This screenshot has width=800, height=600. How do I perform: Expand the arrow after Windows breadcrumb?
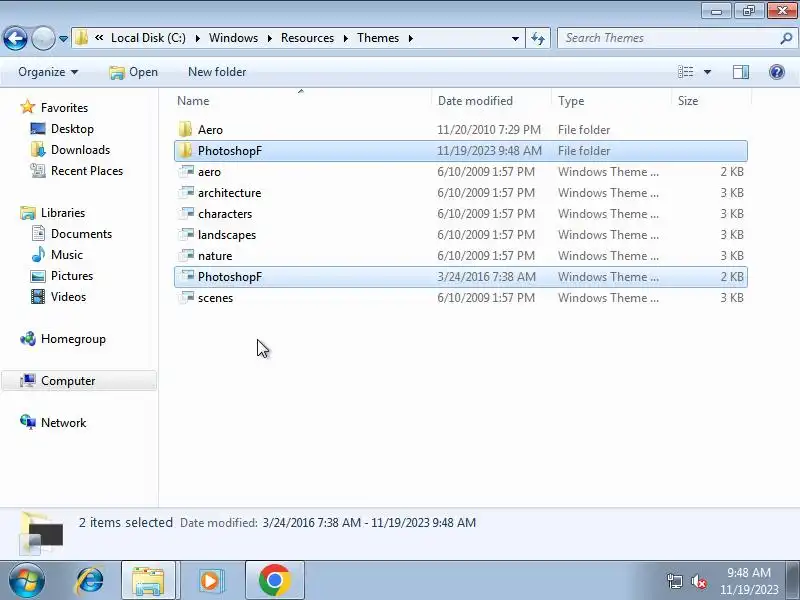tap(269, 38)
